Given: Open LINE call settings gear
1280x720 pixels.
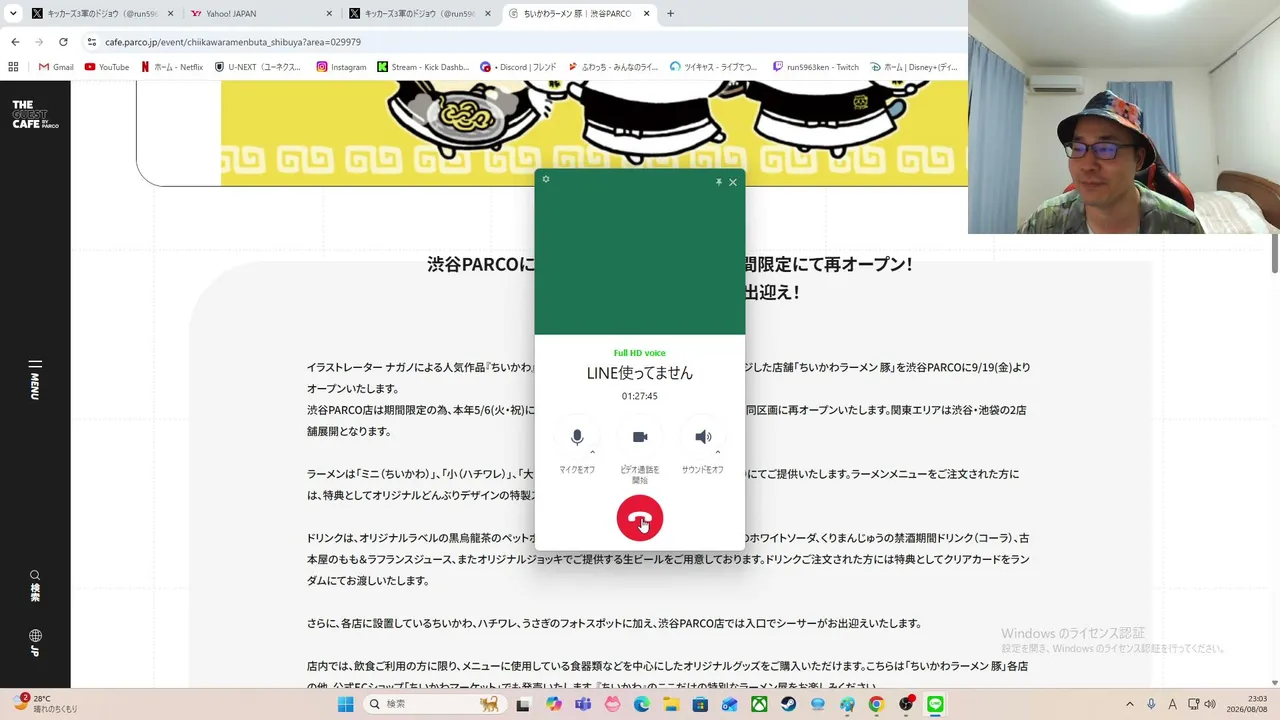Looking at the screenshot, I should [x=546, y=179].
